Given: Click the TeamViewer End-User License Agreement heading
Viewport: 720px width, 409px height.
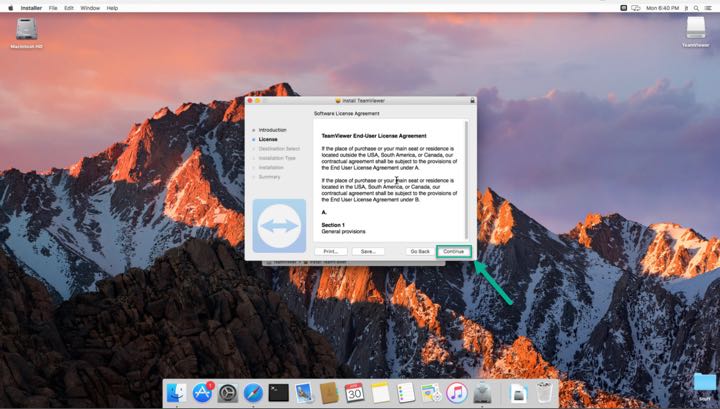Looking at the screenshot, I should (374, 136).
